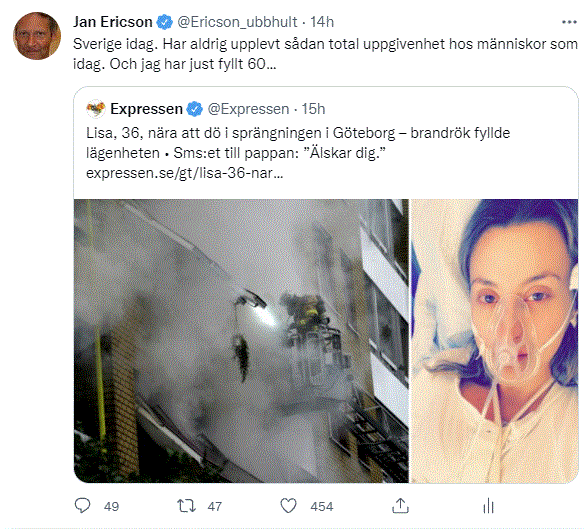The width and height of the screenshot is (586, 531).
Task: Open the @Expressen handle
Action: pyautogui.click(x=248, y=109)
